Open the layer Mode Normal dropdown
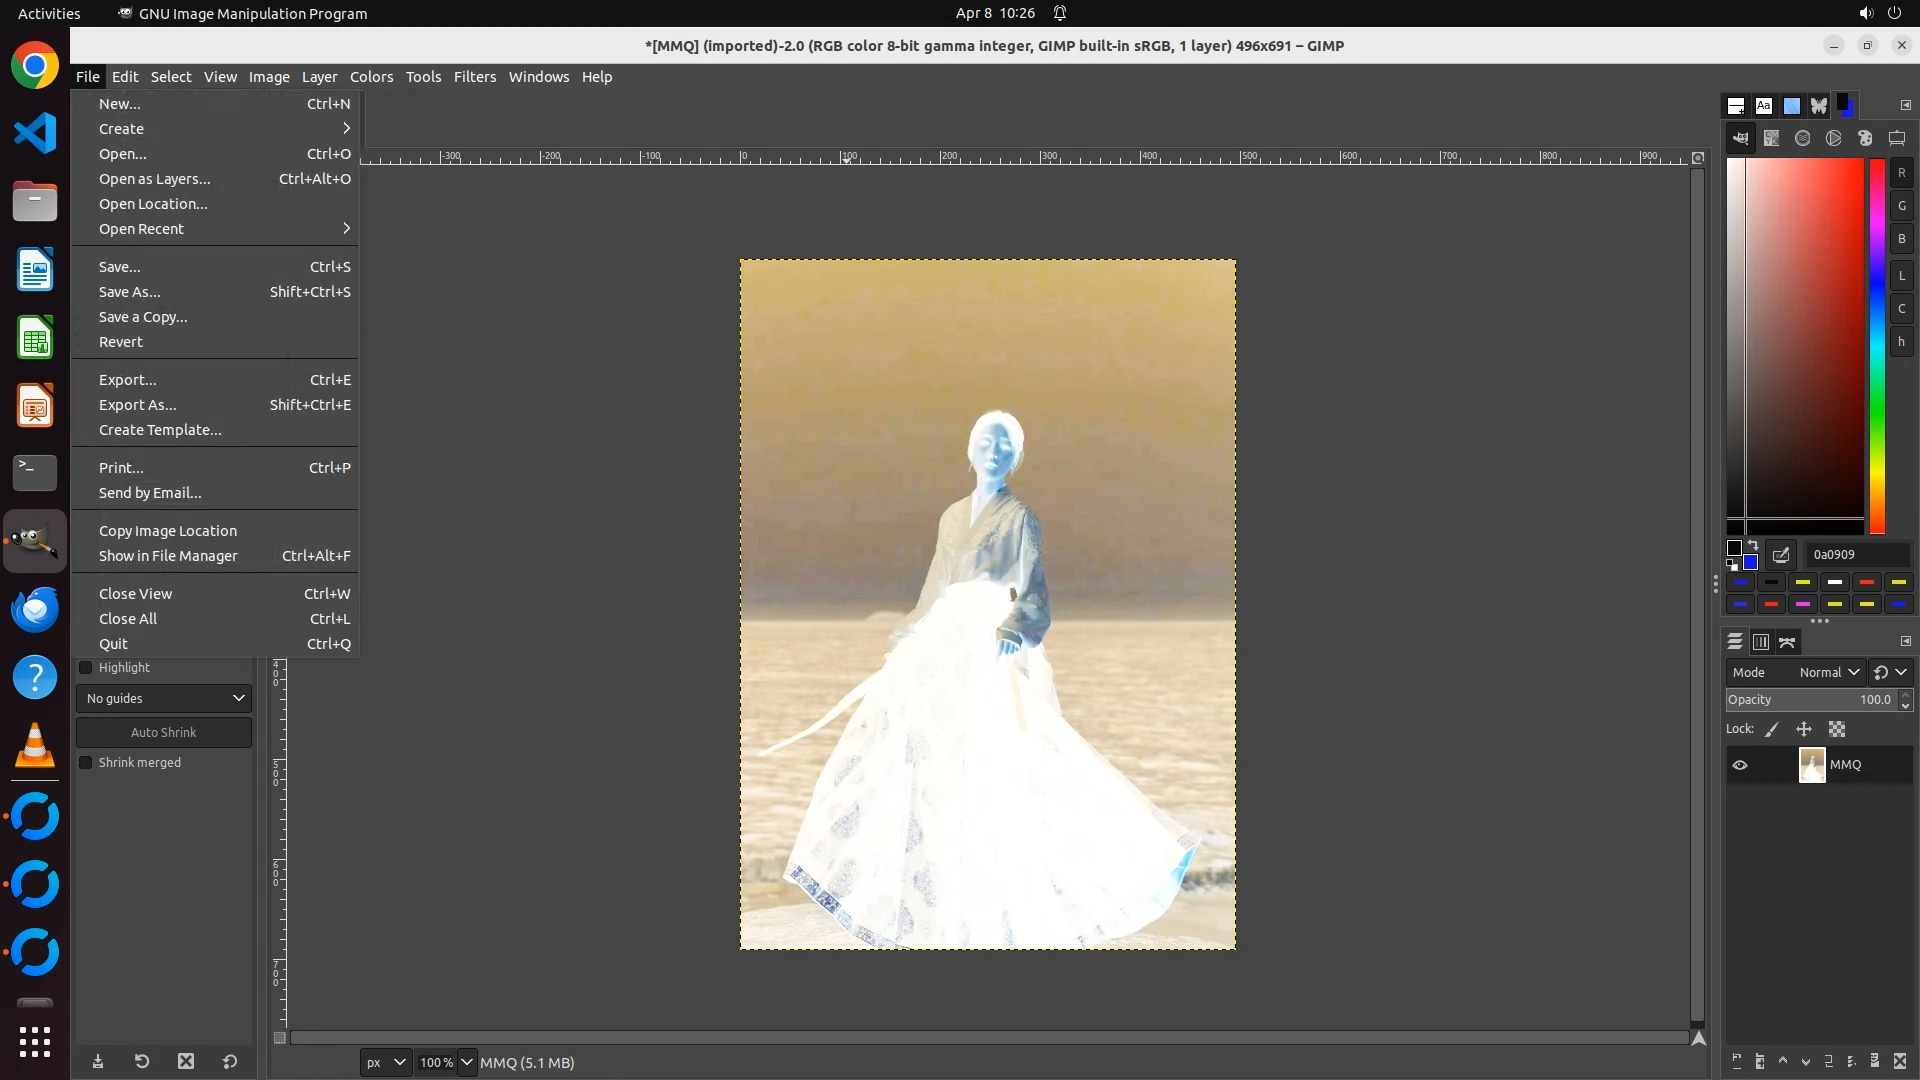Screen dimensions: 1920x1080 pyautogui.click(x=1828, y=673)
